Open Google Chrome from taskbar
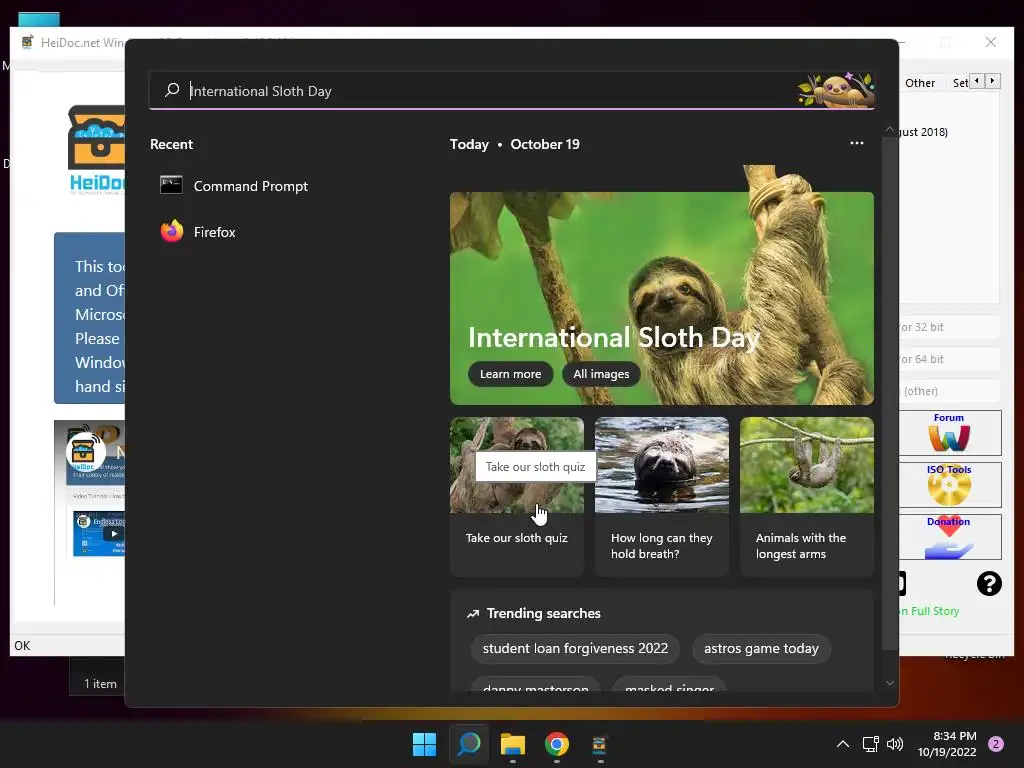Image resolution: width=1024 pixels, height=768 pixels. coord(556,744)
